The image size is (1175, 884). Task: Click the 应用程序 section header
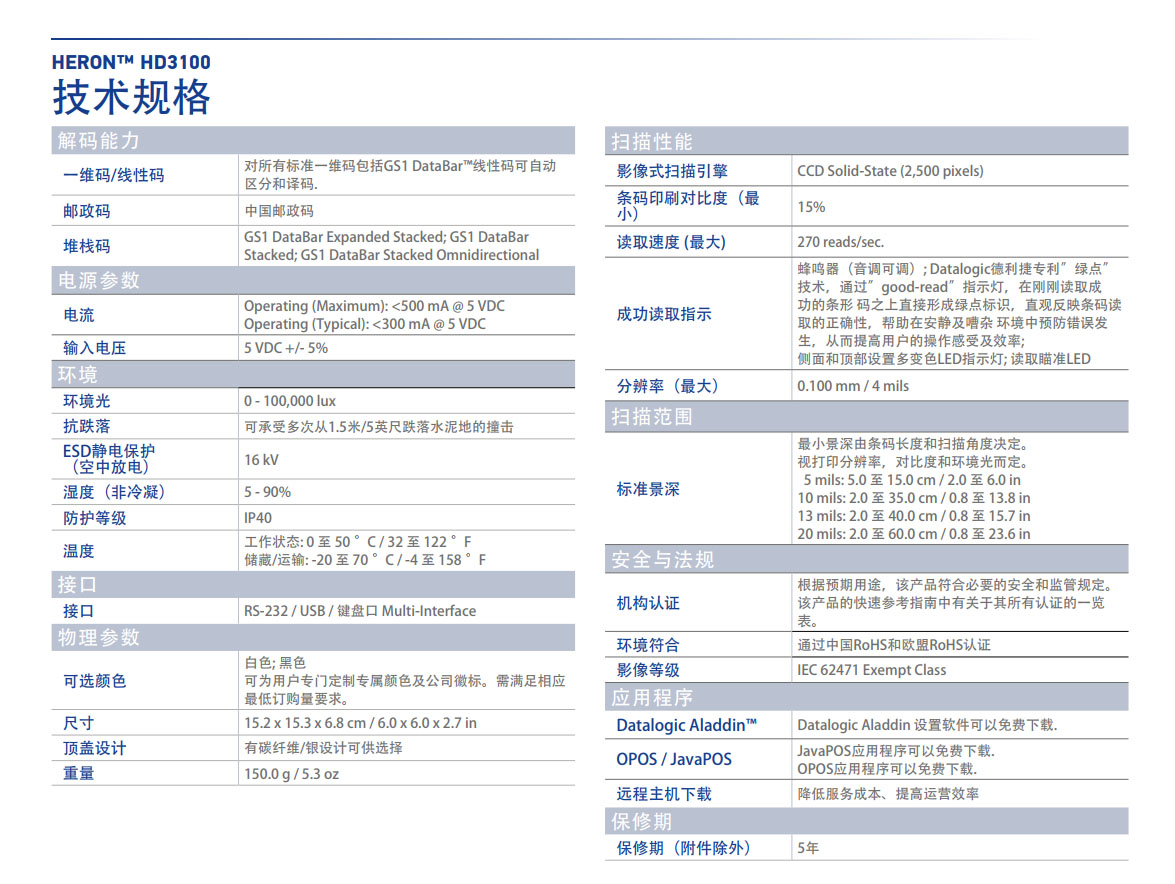652,697
